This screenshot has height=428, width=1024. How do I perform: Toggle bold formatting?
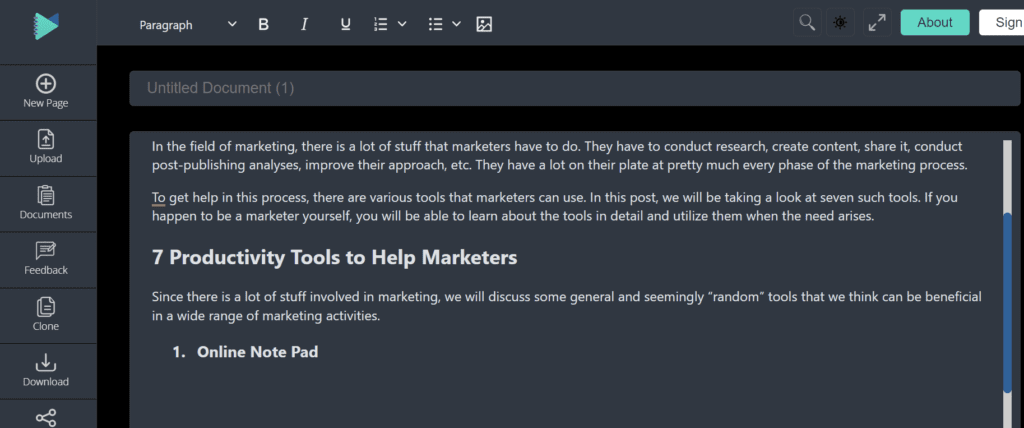tap(263, 25)
